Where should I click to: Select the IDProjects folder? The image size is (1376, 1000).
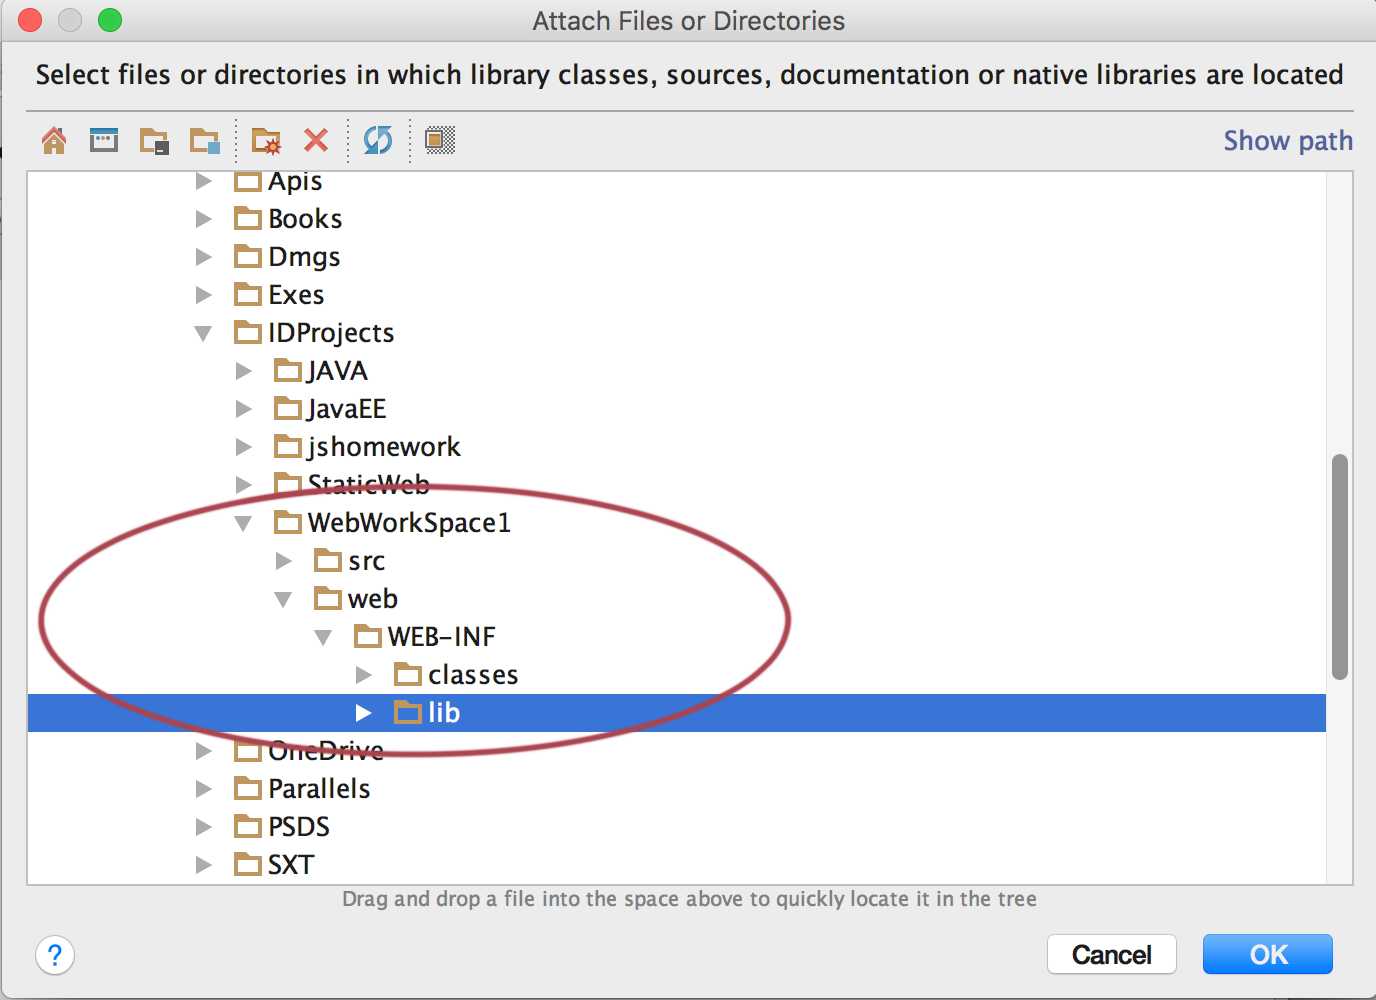coord(314,333)
